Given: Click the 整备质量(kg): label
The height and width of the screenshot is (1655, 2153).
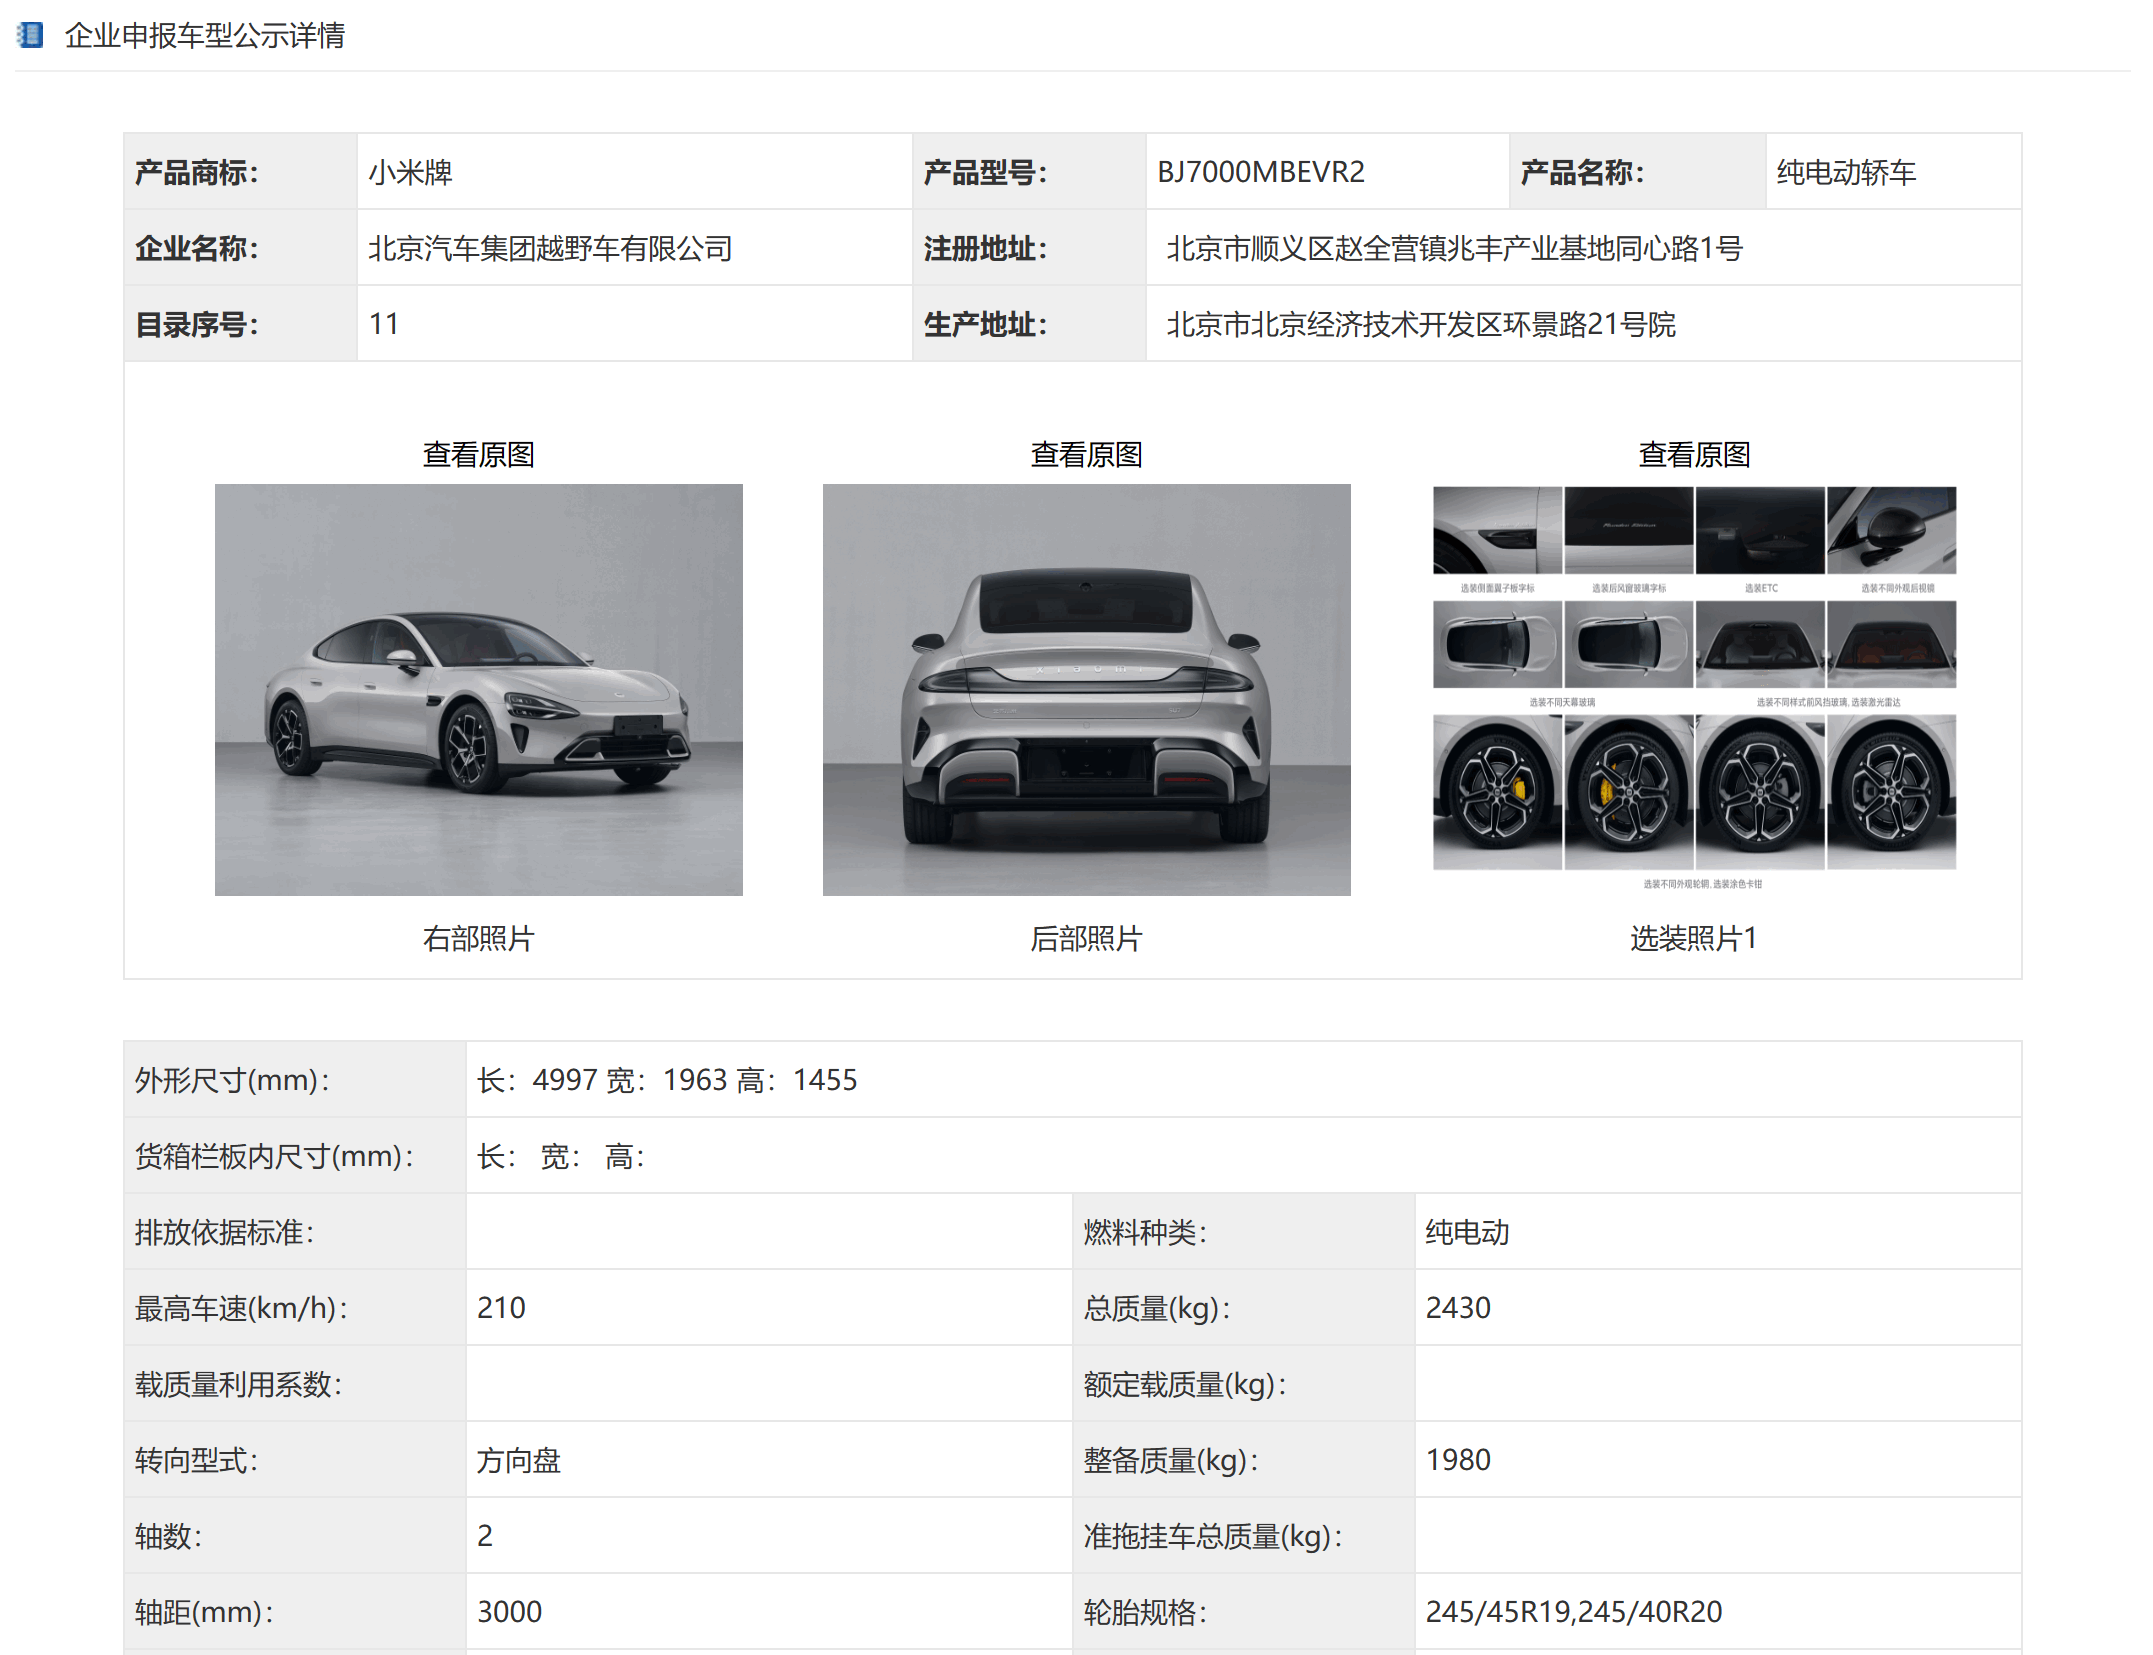Looking at the screenshot, I should point(1171,1460).
